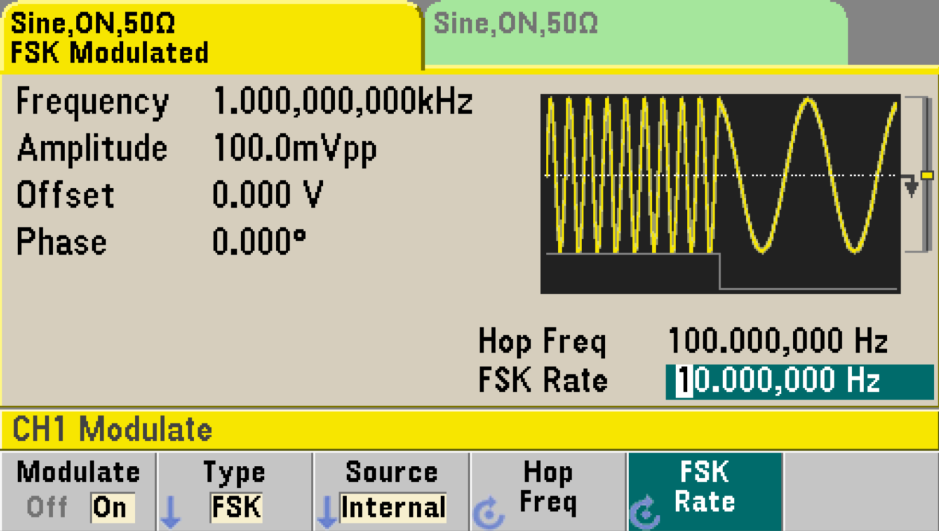Click the FSK Rate parameter label above softkeys
The image size is (939, 531).
[543, 381]
